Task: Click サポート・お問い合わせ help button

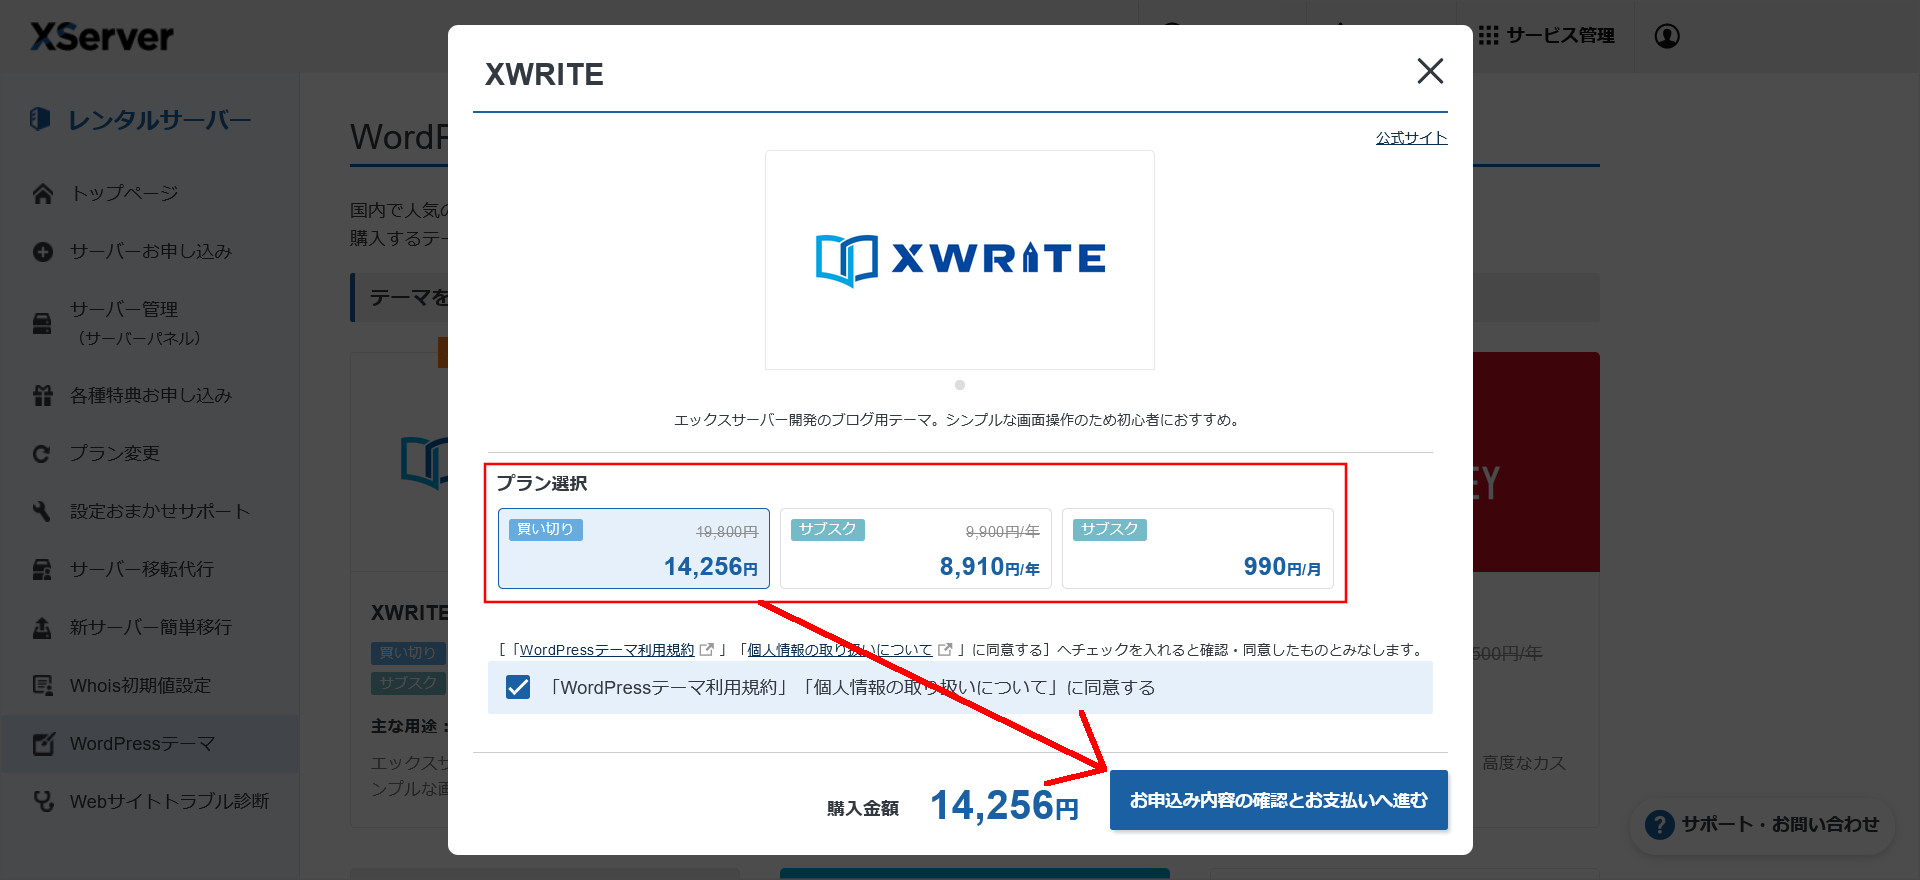Action: click(x=1763, y=825)
